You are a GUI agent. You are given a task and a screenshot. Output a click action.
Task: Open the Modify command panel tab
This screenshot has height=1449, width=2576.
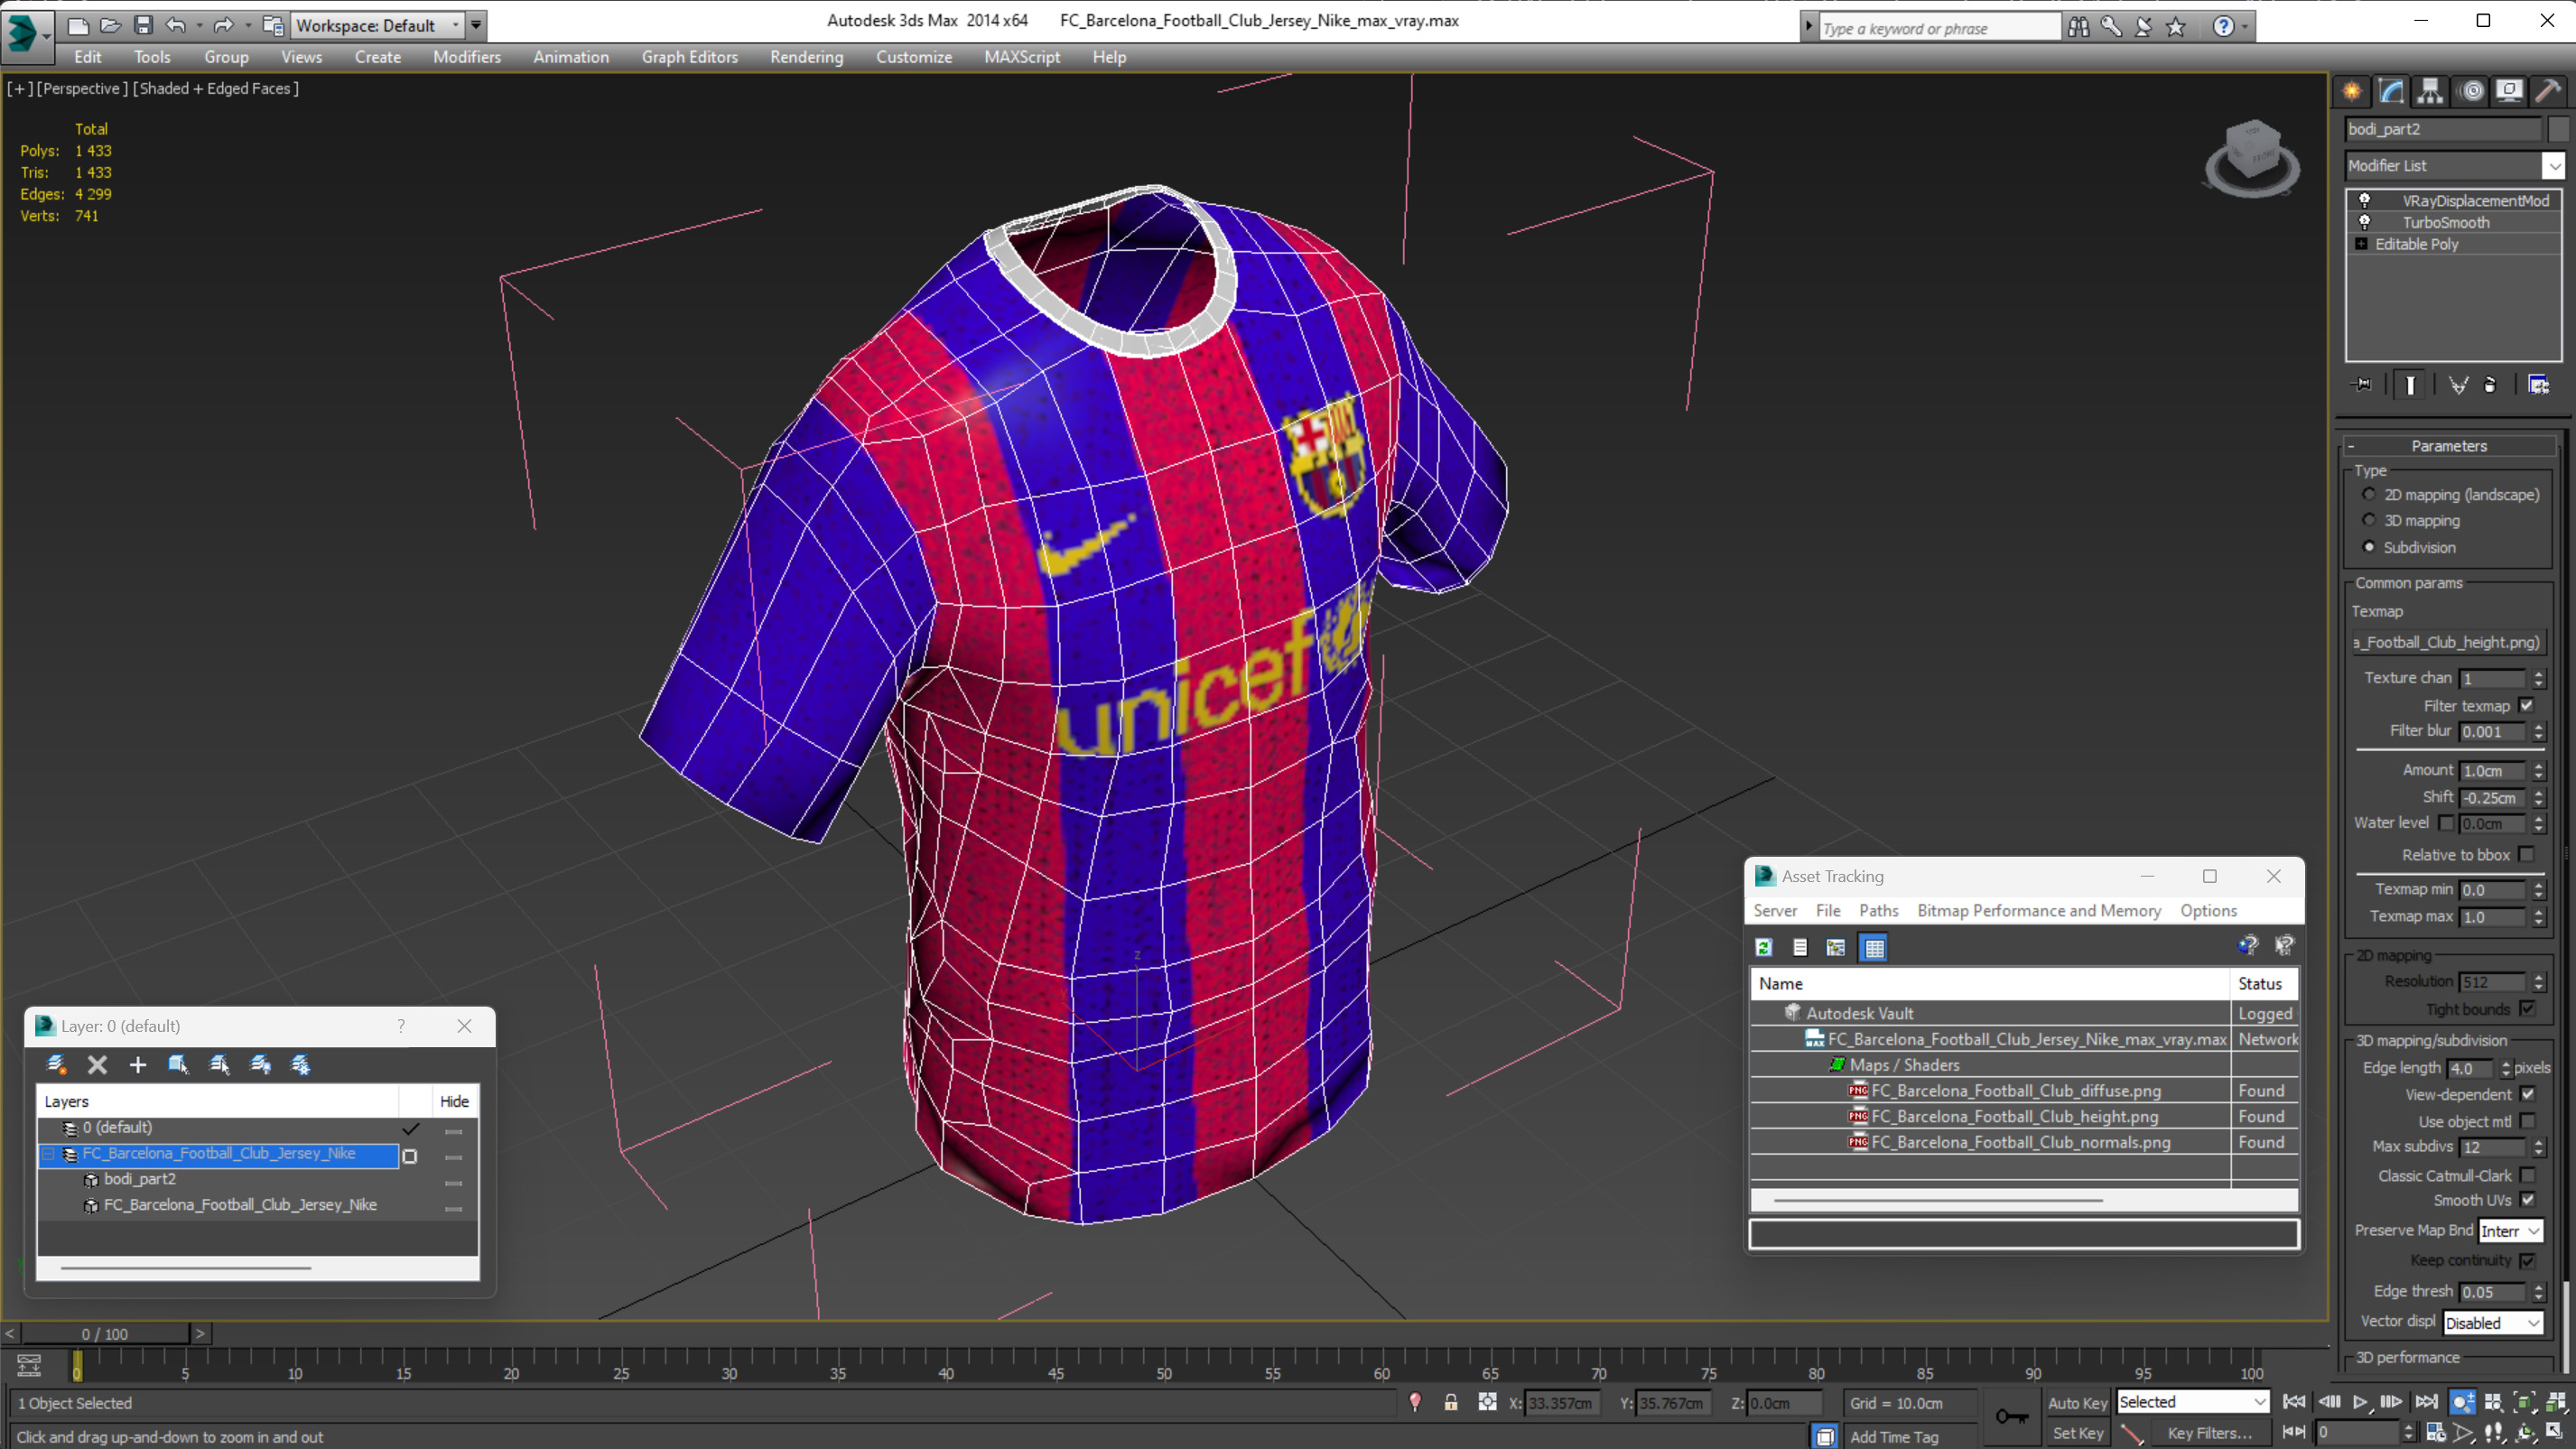(2391, 92)
